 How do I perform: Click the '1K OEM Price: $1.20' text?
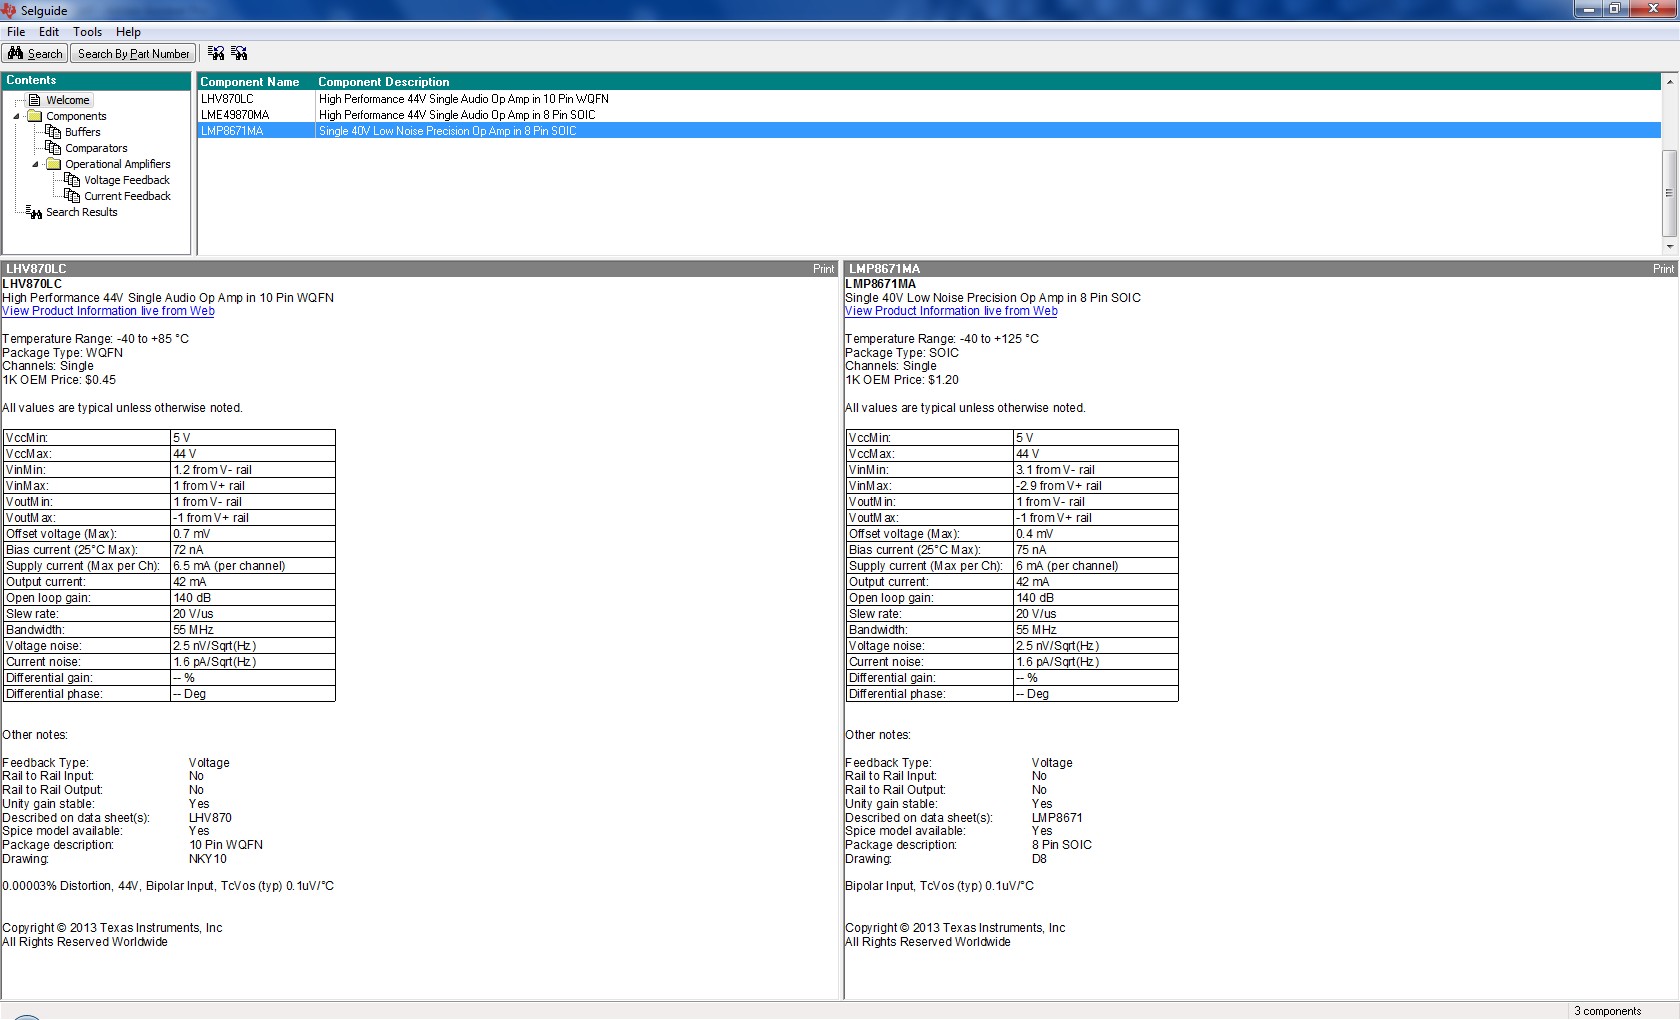902,380
